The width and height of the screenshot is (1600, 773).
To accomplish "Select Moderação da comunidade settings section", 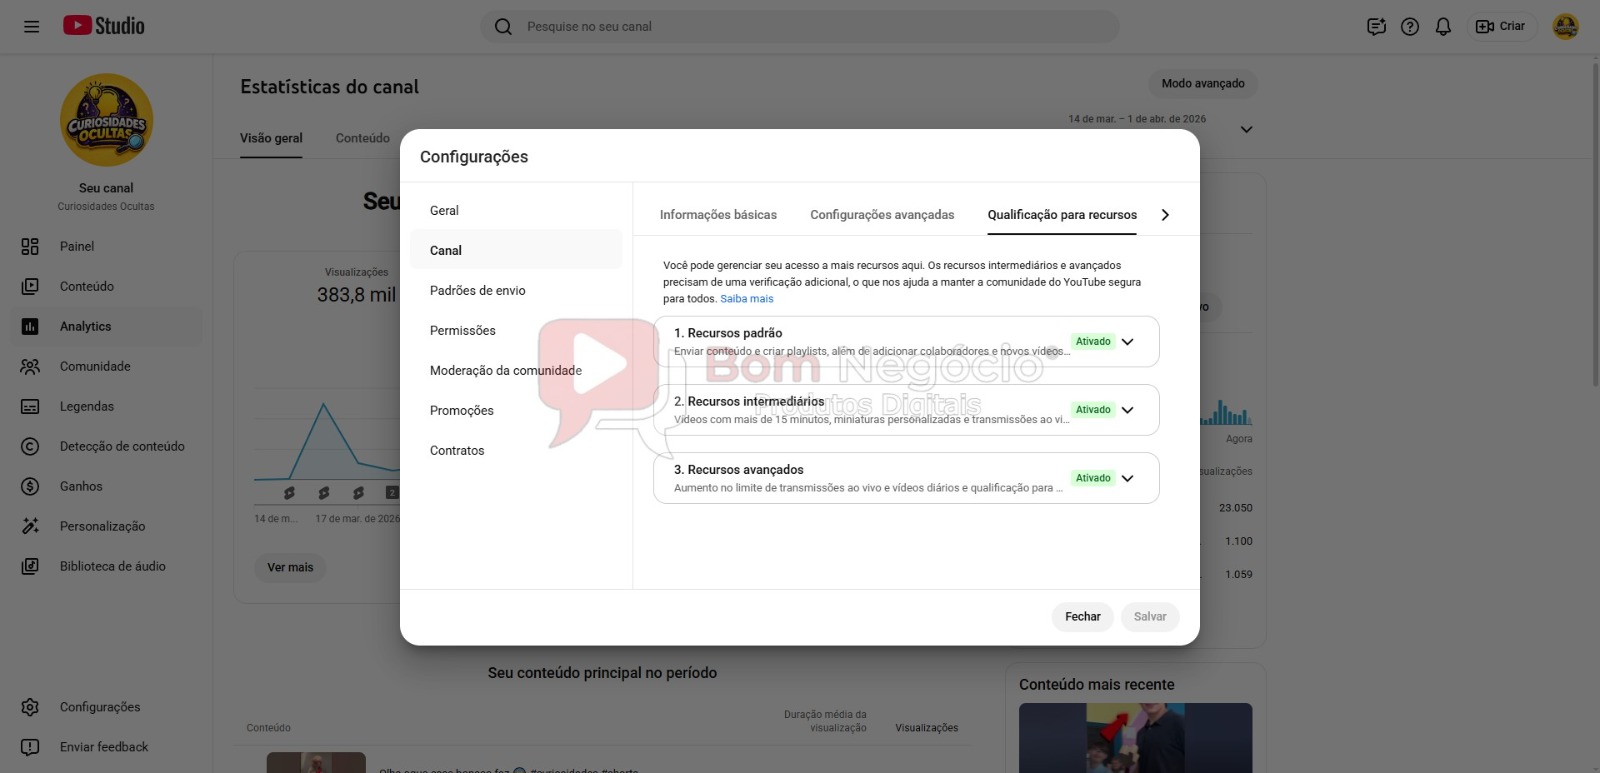I will [516, 370].
